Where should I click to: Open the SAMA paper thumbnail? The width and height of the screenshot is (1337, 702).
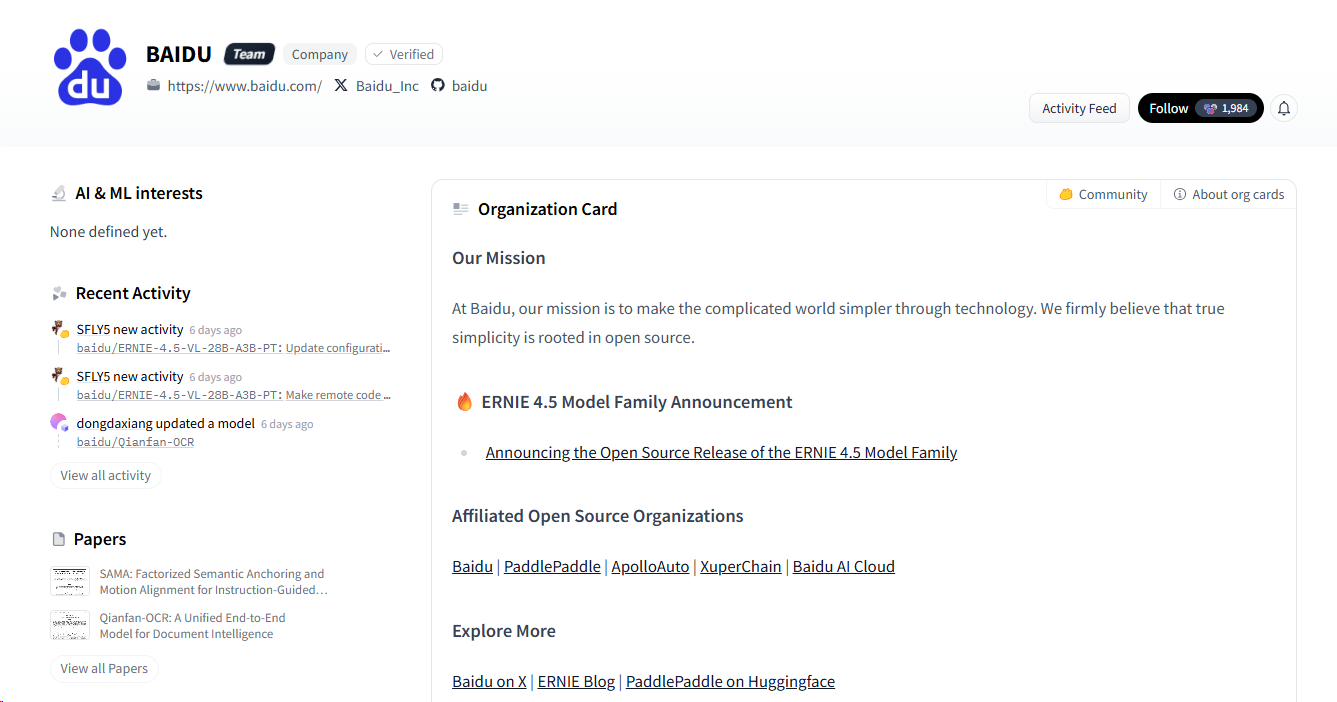click(70, 581)
